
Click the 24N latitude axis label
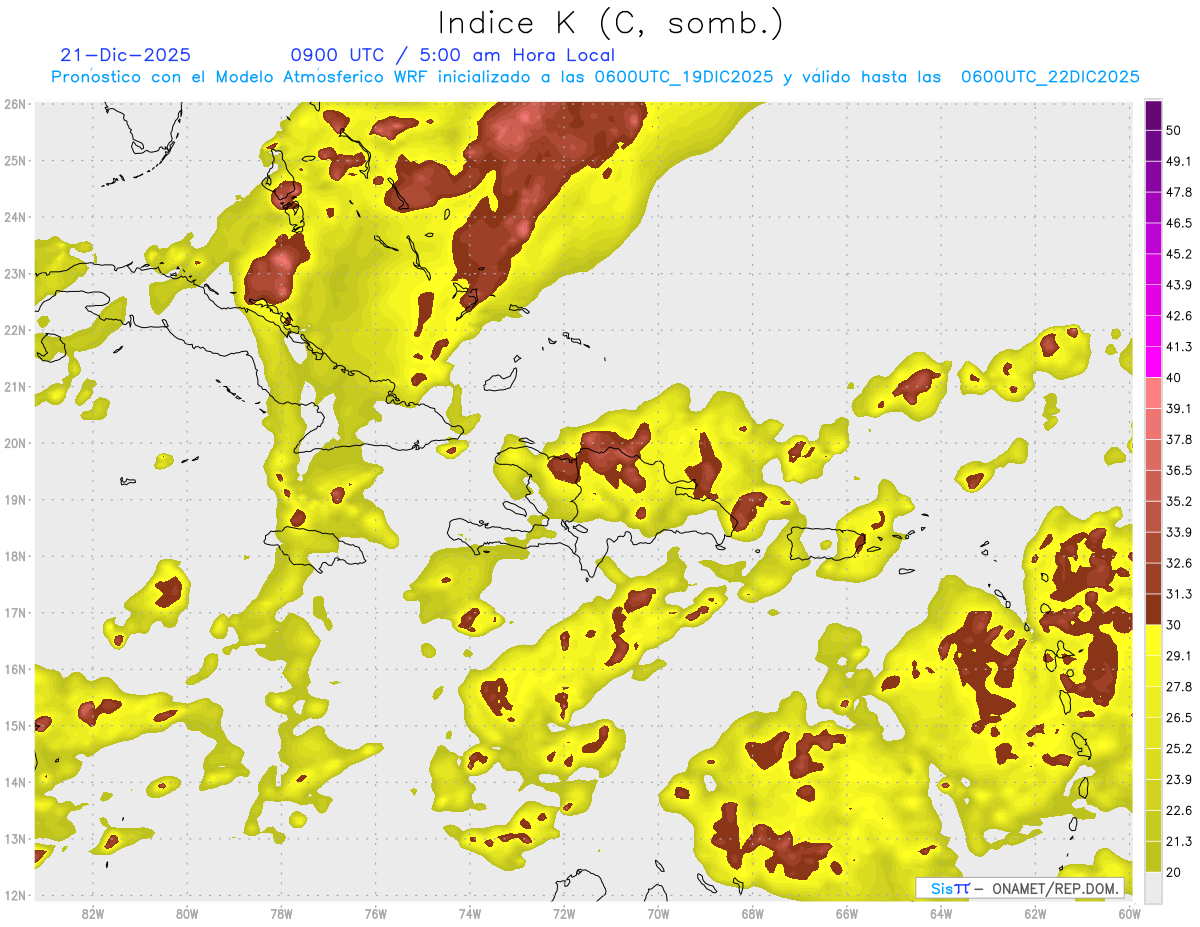pos(15,217)
